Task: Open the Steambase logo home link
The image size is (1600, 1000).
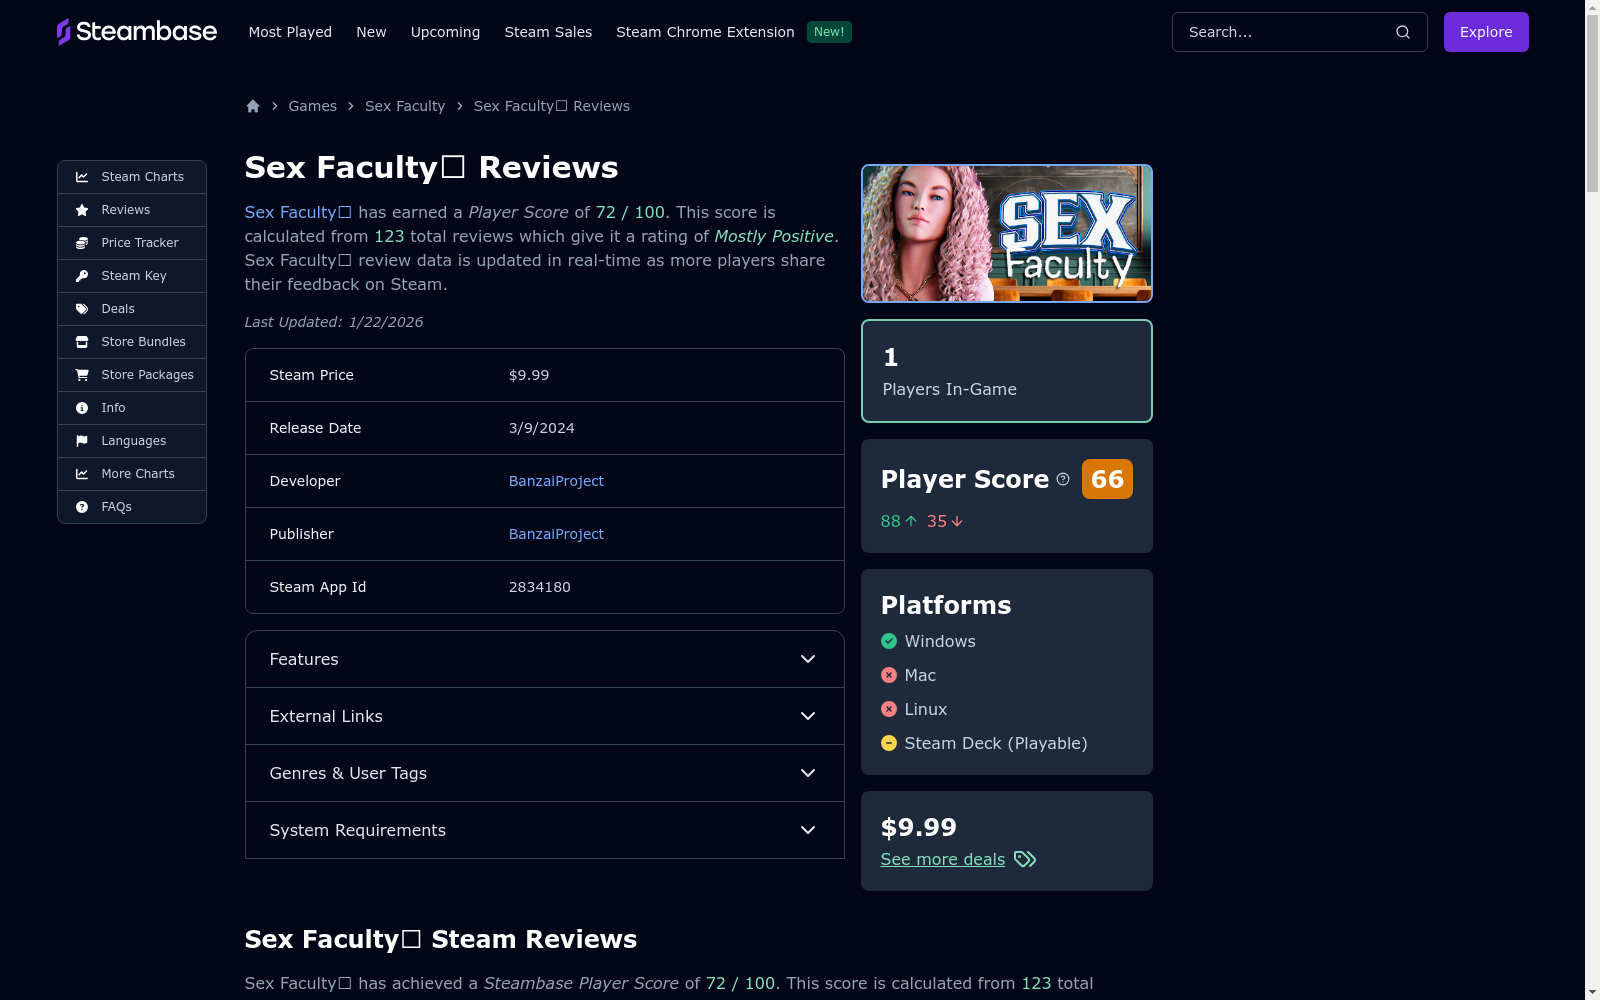Action: click(137, 32)
